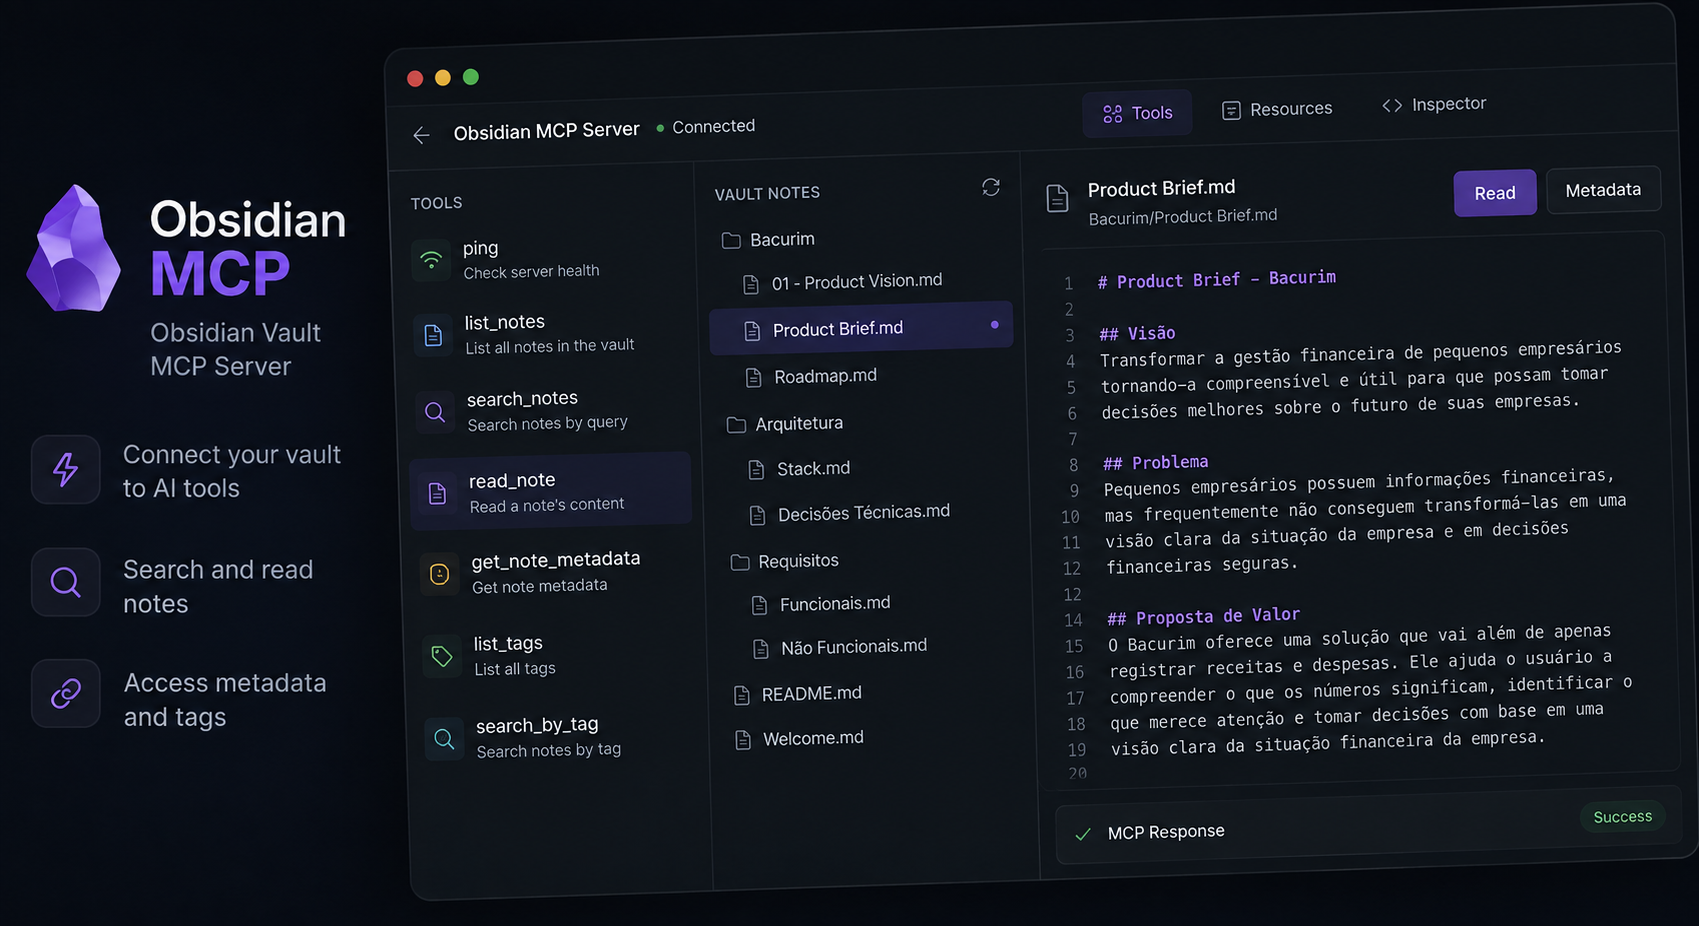
Task: Click the back arrow beside Obsidian MCP Server
Action: pyautogui.click(x=421, y=135)
